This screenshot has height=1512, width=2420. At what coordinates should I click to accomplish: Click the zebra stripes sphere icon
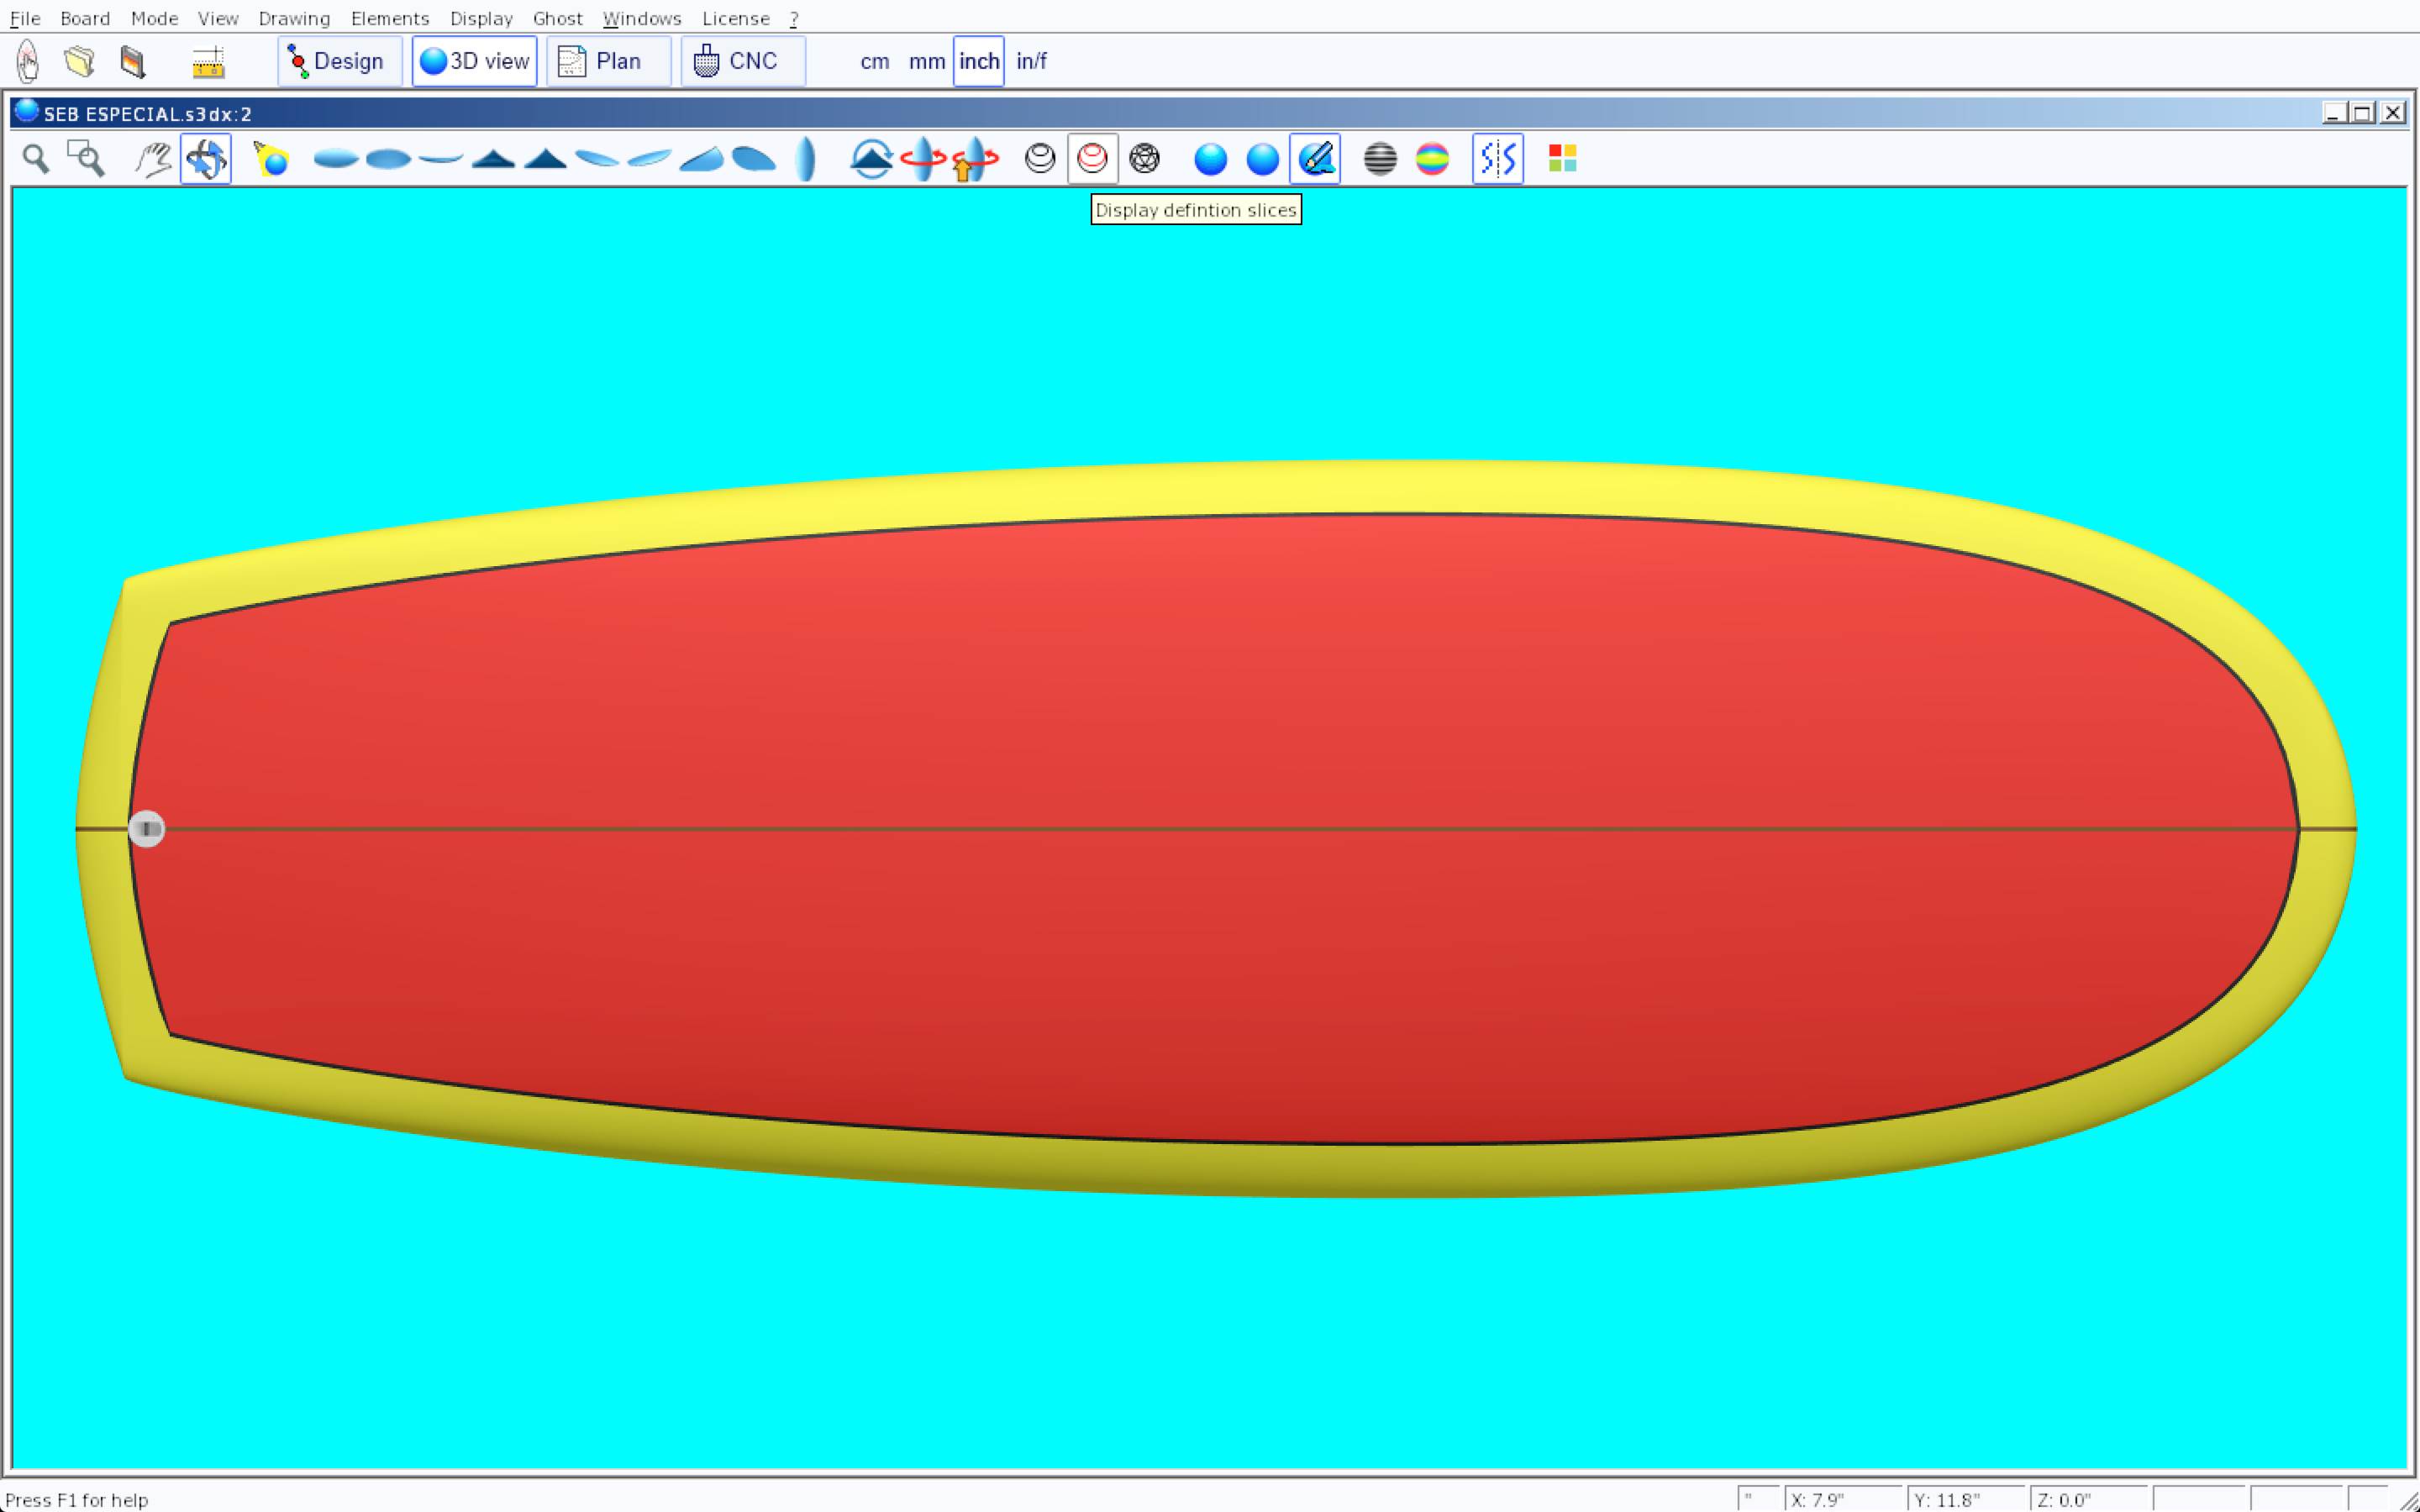pyautogui.click(x=1380, y=158)
